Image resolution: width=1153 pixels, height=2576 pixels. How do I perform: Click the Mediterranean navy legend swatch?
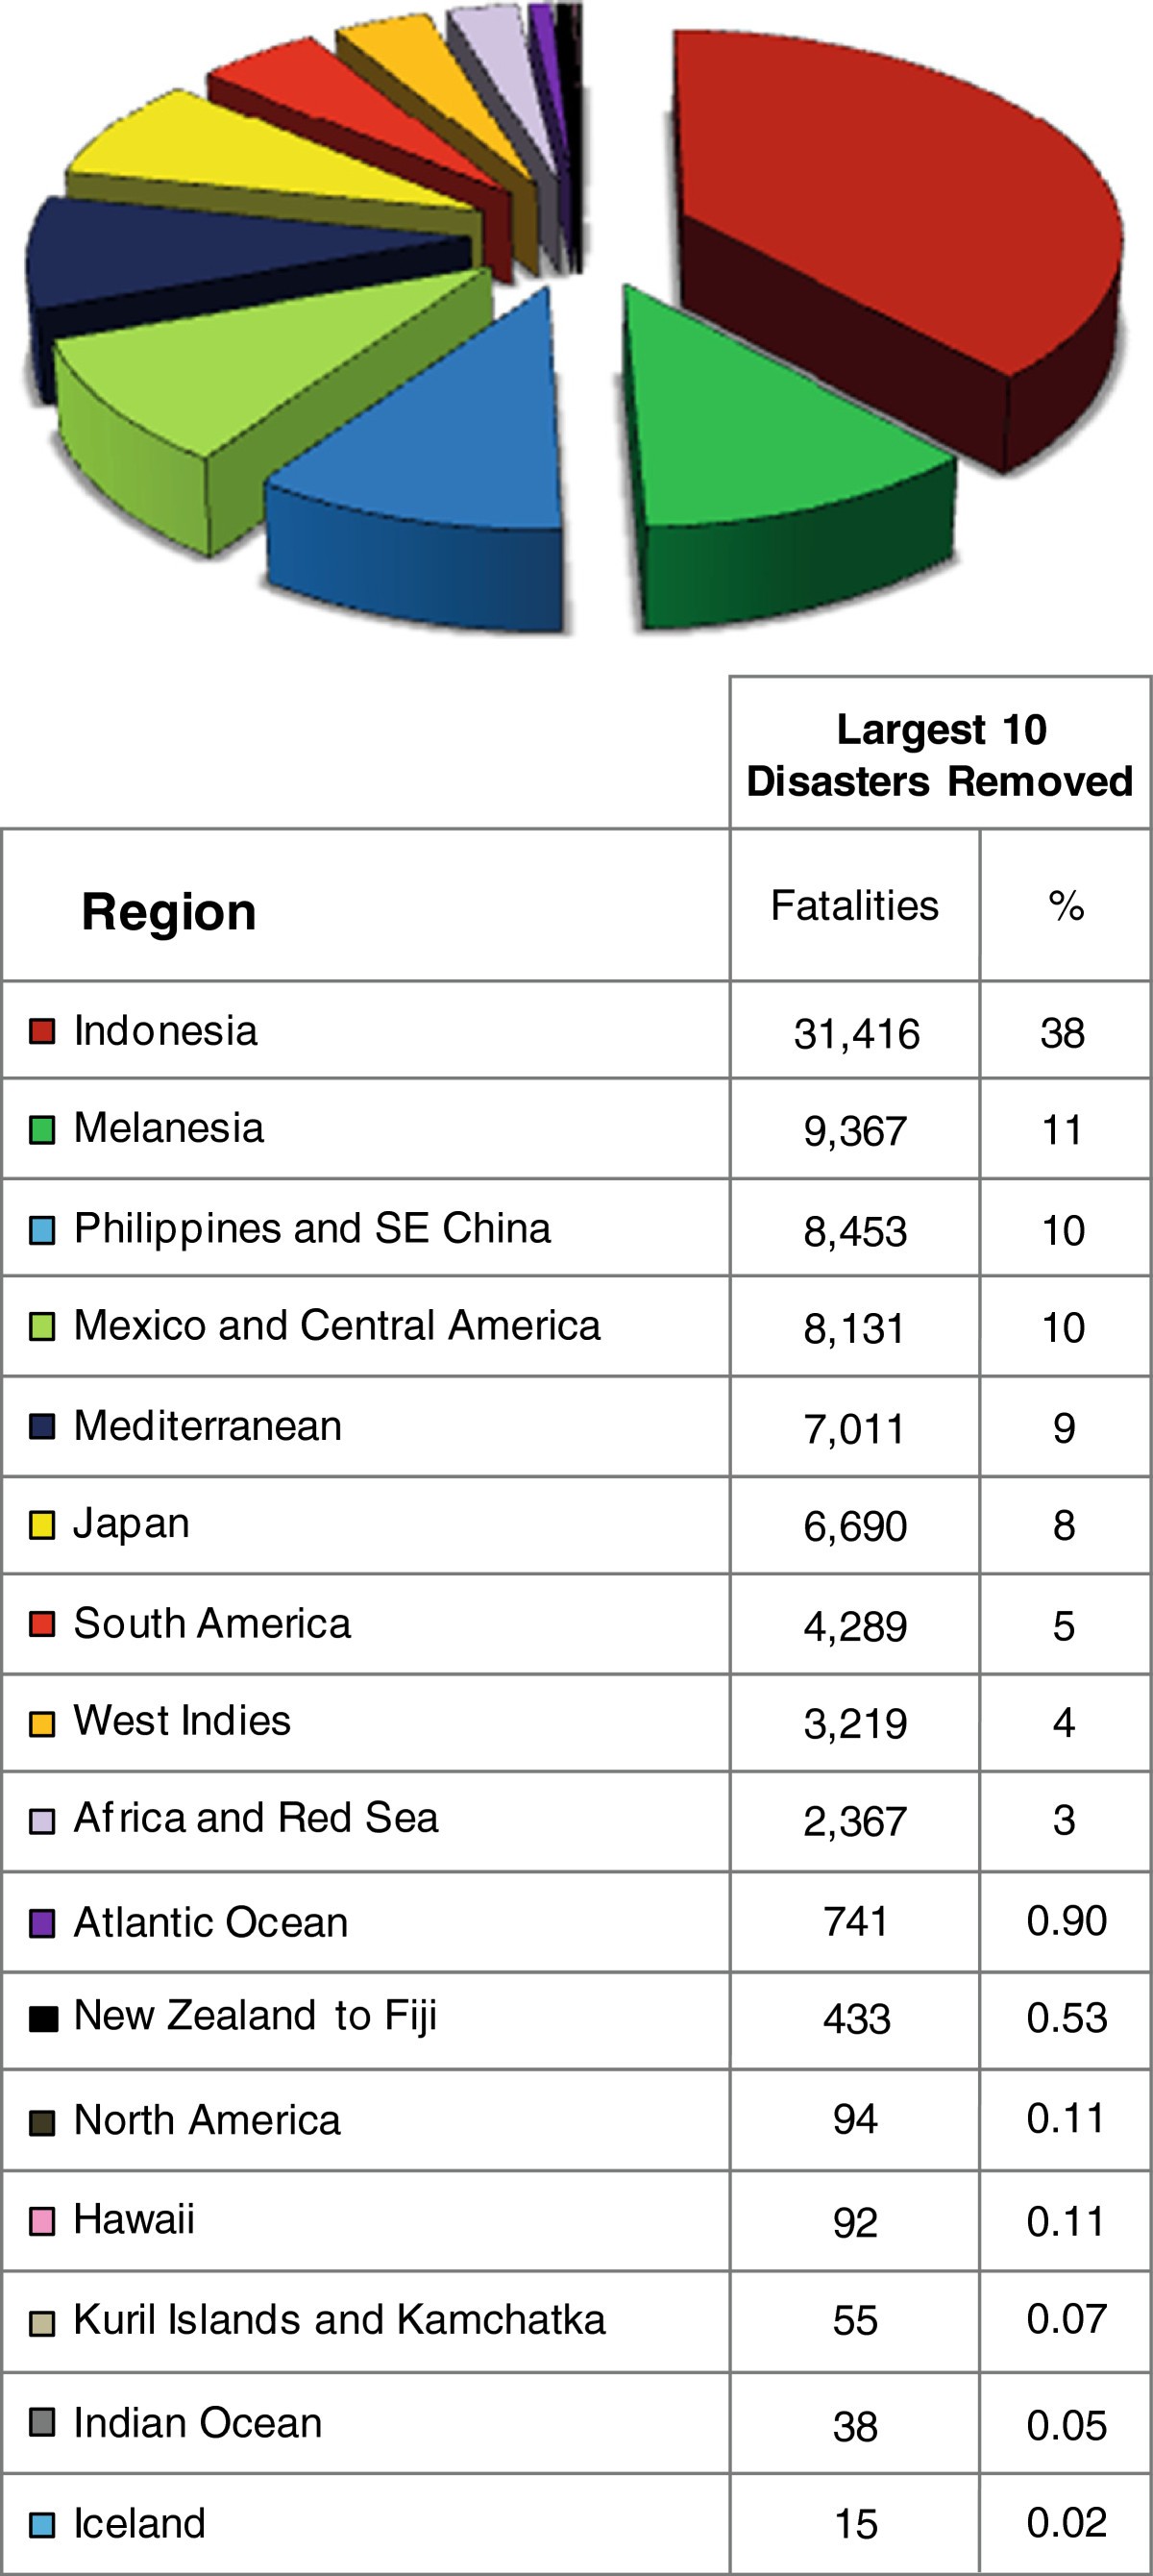[41, 1426]
